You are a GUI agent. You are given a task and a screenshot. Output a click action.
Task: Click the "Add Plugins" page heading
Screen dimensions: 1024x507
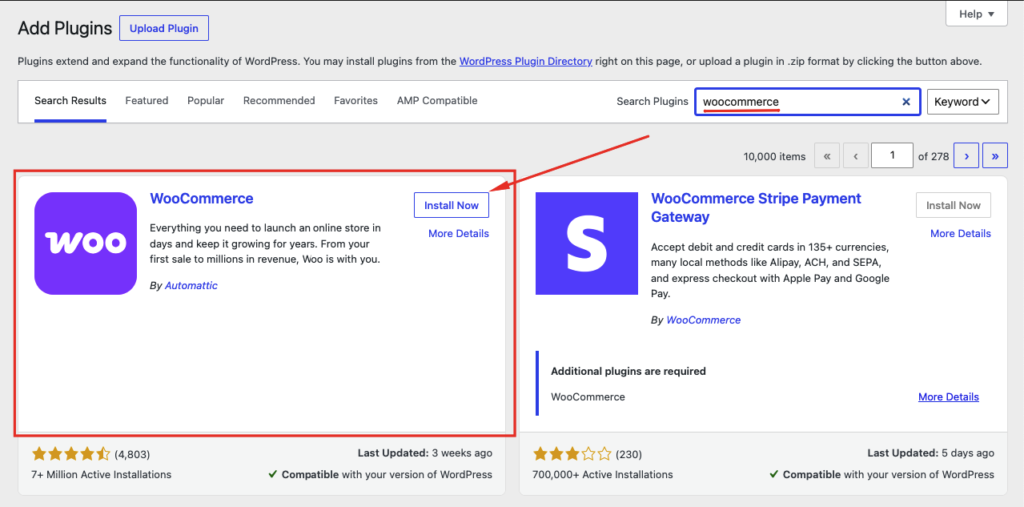[65, 28]
